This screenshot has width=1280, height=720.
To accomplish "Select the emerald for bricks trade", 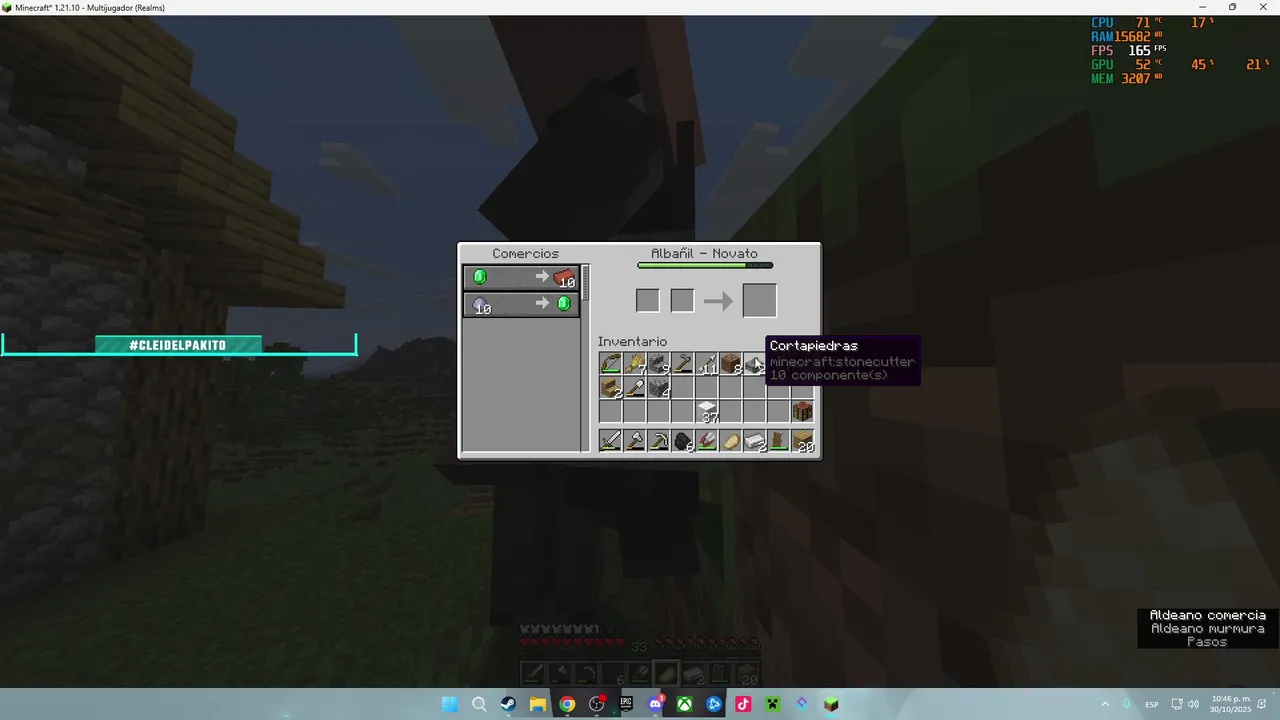I will coord(521,277).
